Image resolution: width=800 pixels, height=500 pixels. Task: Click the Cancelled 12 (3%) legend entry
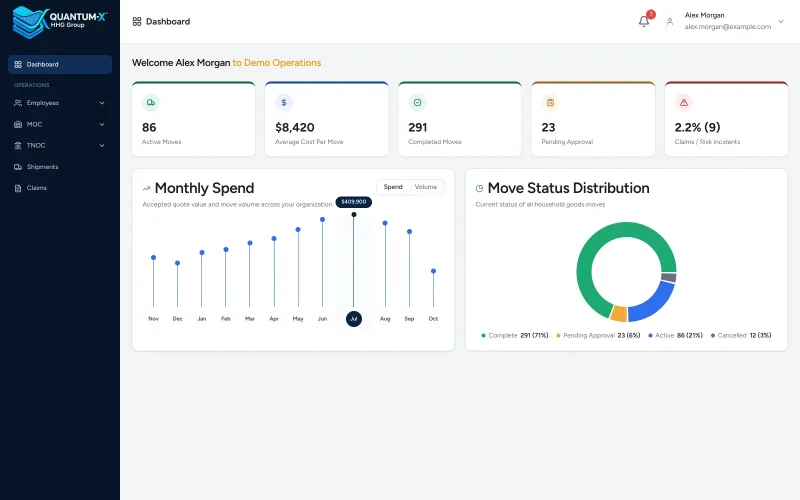741,335
